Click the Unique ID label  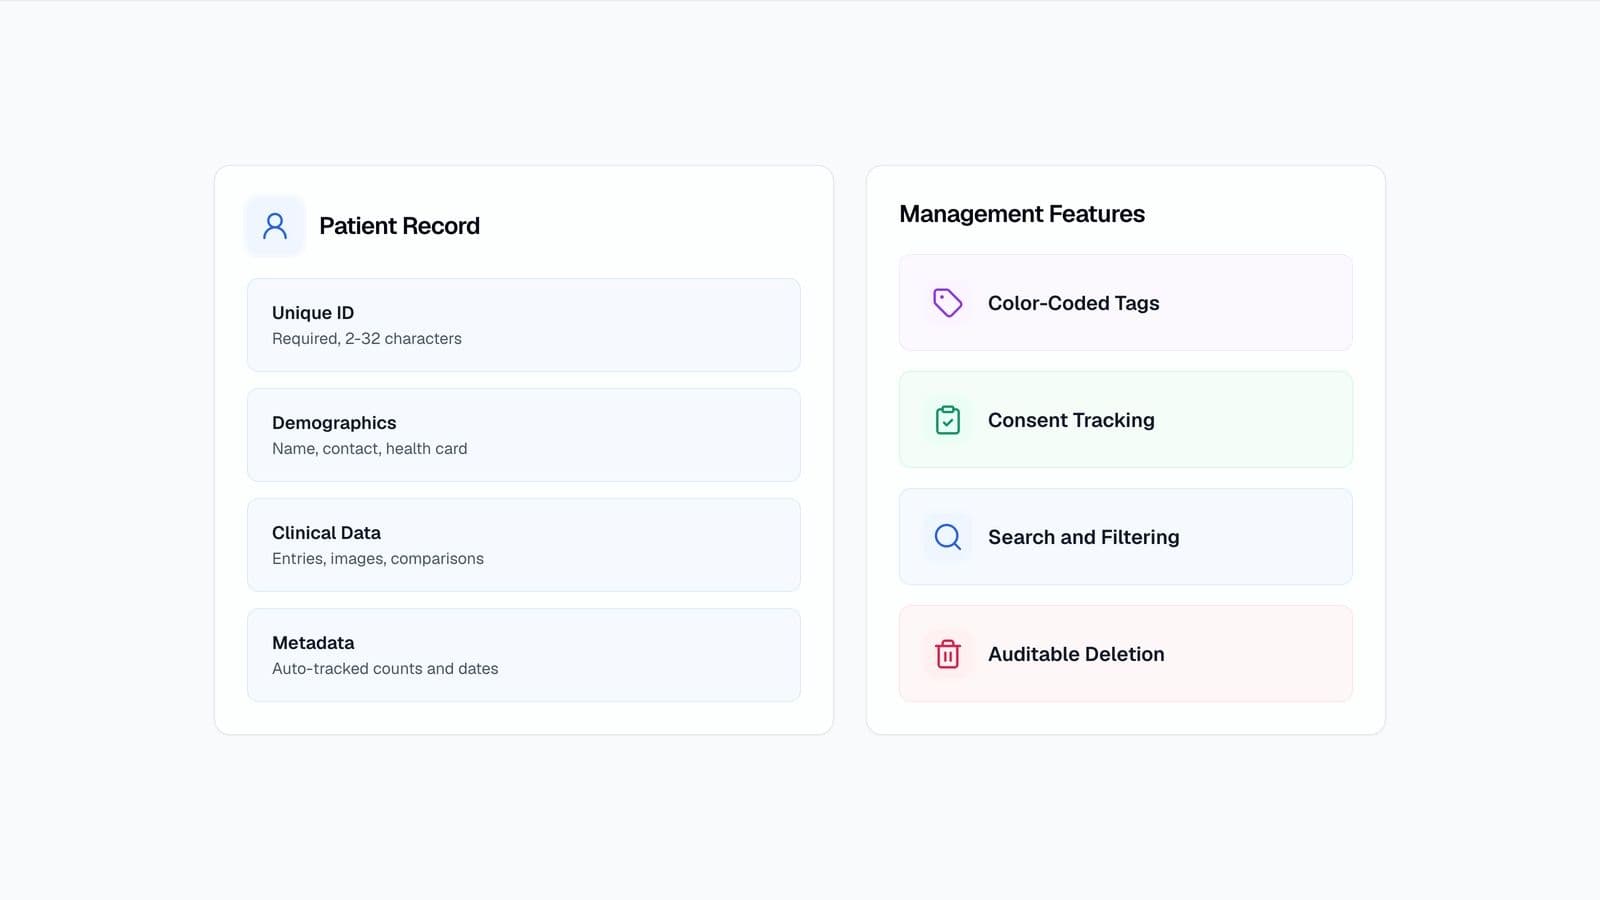[x=313, y=313]
